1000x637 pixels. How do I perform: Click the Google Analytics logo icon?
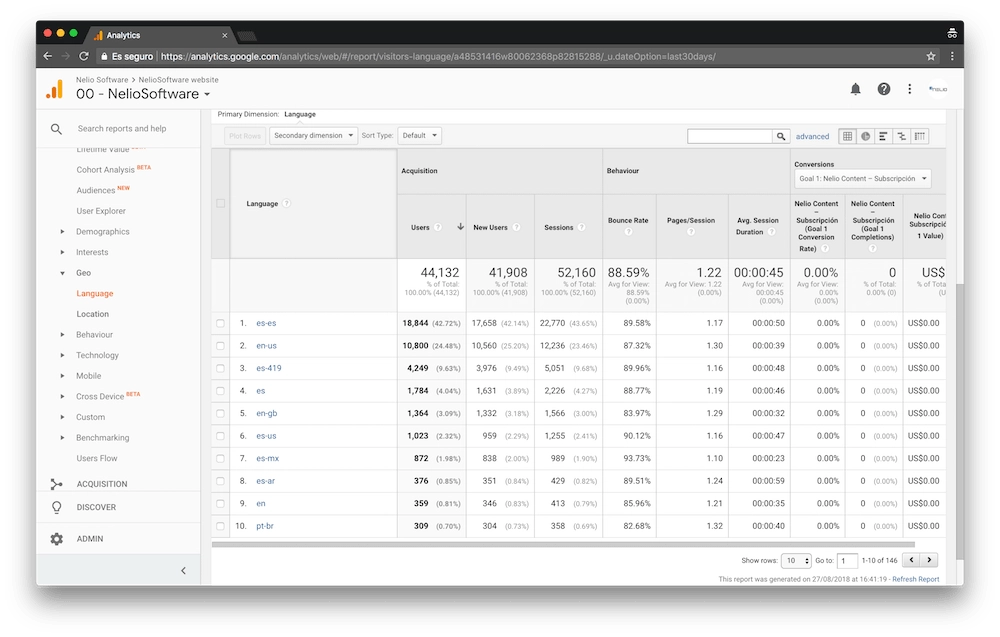pos(55,89)
